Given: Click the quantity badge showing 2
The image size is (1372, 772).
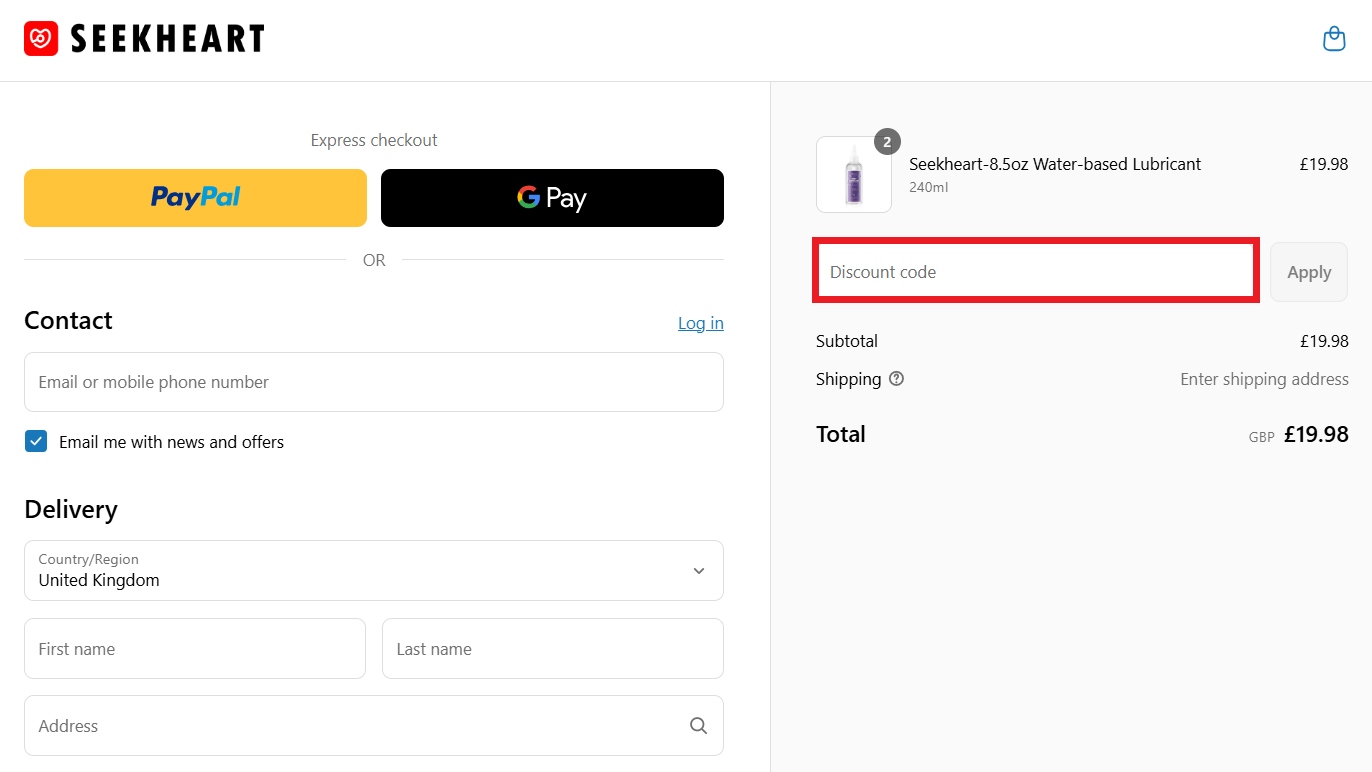Looking at the screenshot, I should point(887,142).
